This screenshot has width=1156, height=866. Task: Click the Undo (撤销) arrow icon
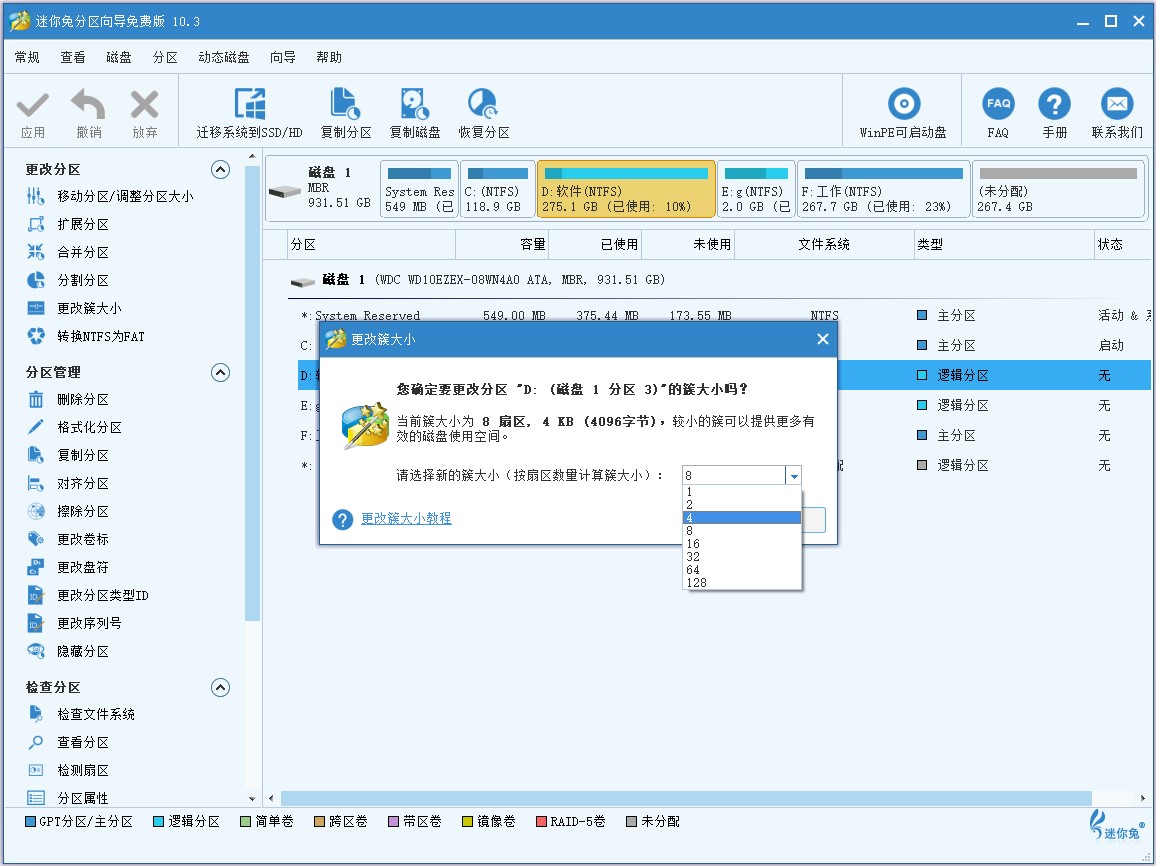(x=88, y=105)
